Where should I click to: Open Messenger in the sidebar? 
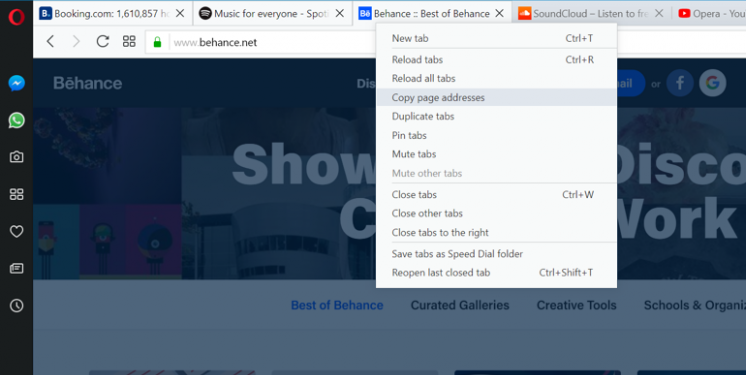click(x=17, y=83)
